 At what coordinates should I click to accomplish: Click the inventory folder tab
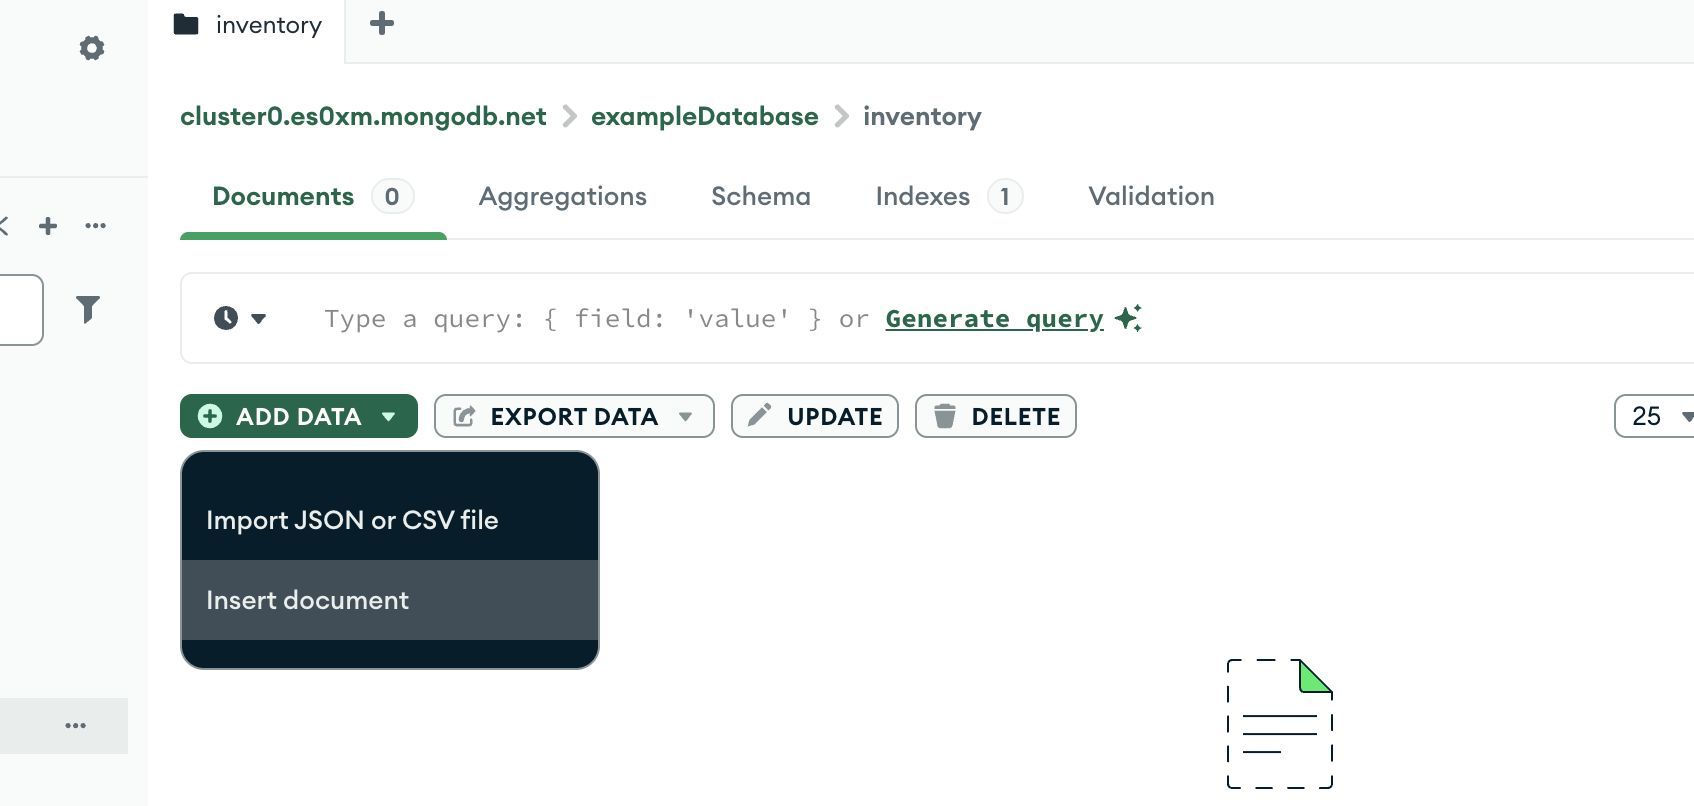click(x=248, y=25)
